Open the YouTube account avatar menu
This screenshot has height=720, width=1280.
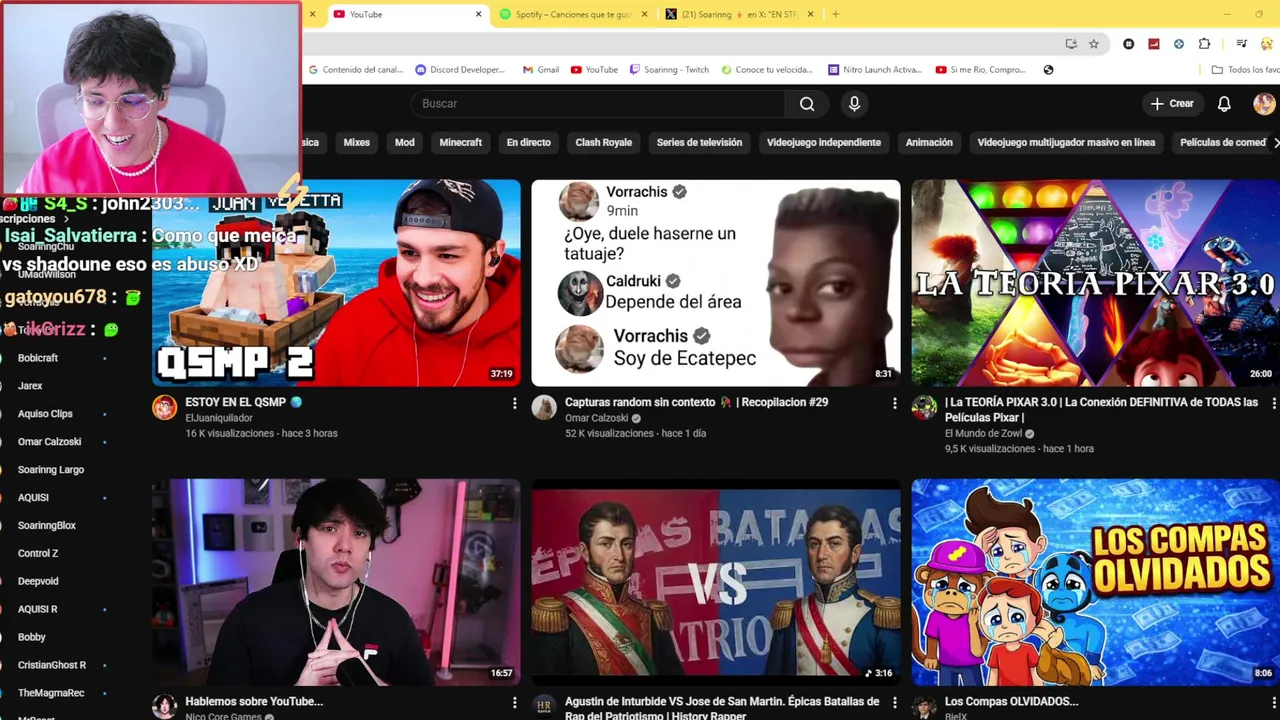(1264, 104)
